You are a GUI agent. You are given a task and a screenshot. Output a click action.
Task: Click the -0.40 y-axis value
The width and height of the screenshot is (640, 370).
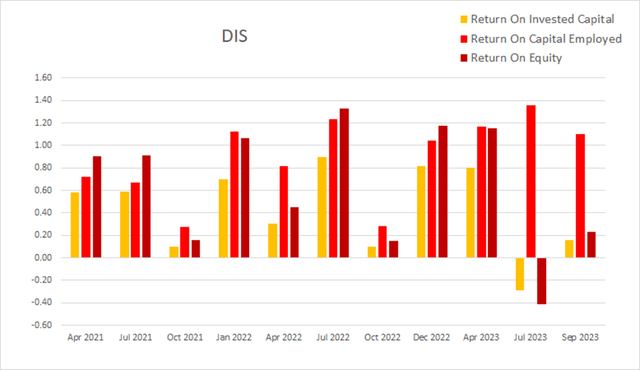coord(42,303)
